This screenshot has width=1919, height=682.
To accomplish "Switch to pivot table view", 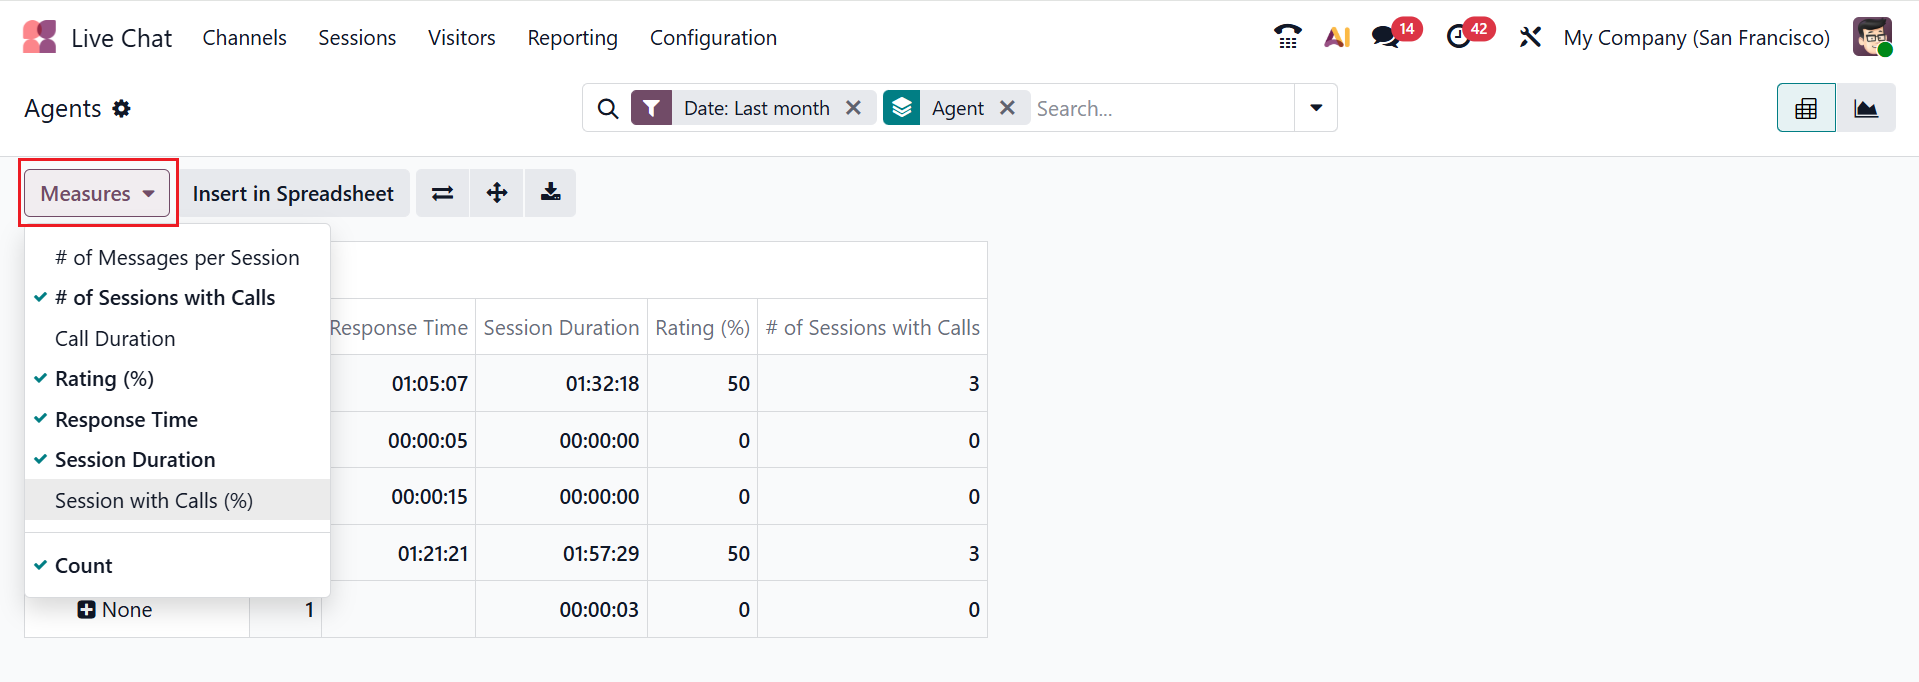I will click(1805, 108).
